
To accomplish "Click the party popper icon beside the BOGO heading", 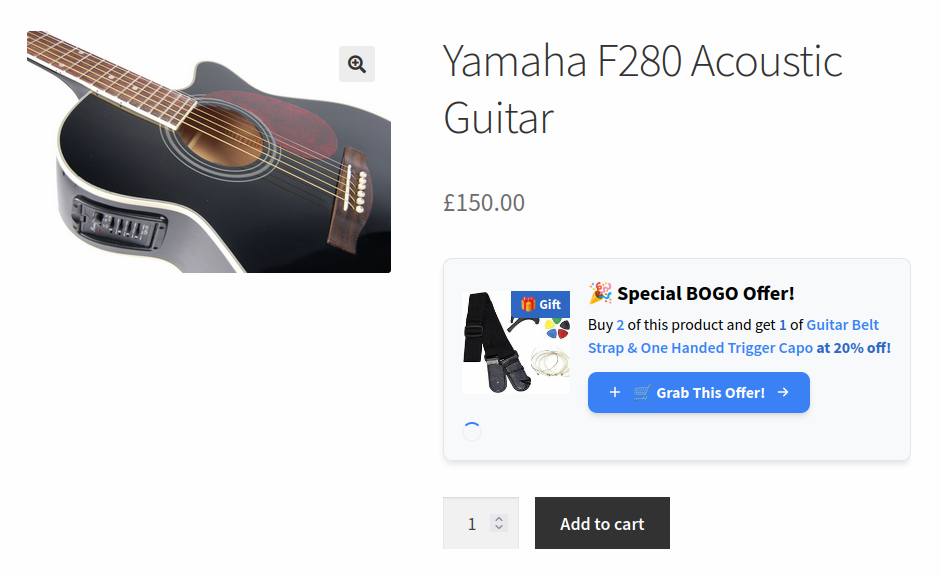I will click(600, 293).
